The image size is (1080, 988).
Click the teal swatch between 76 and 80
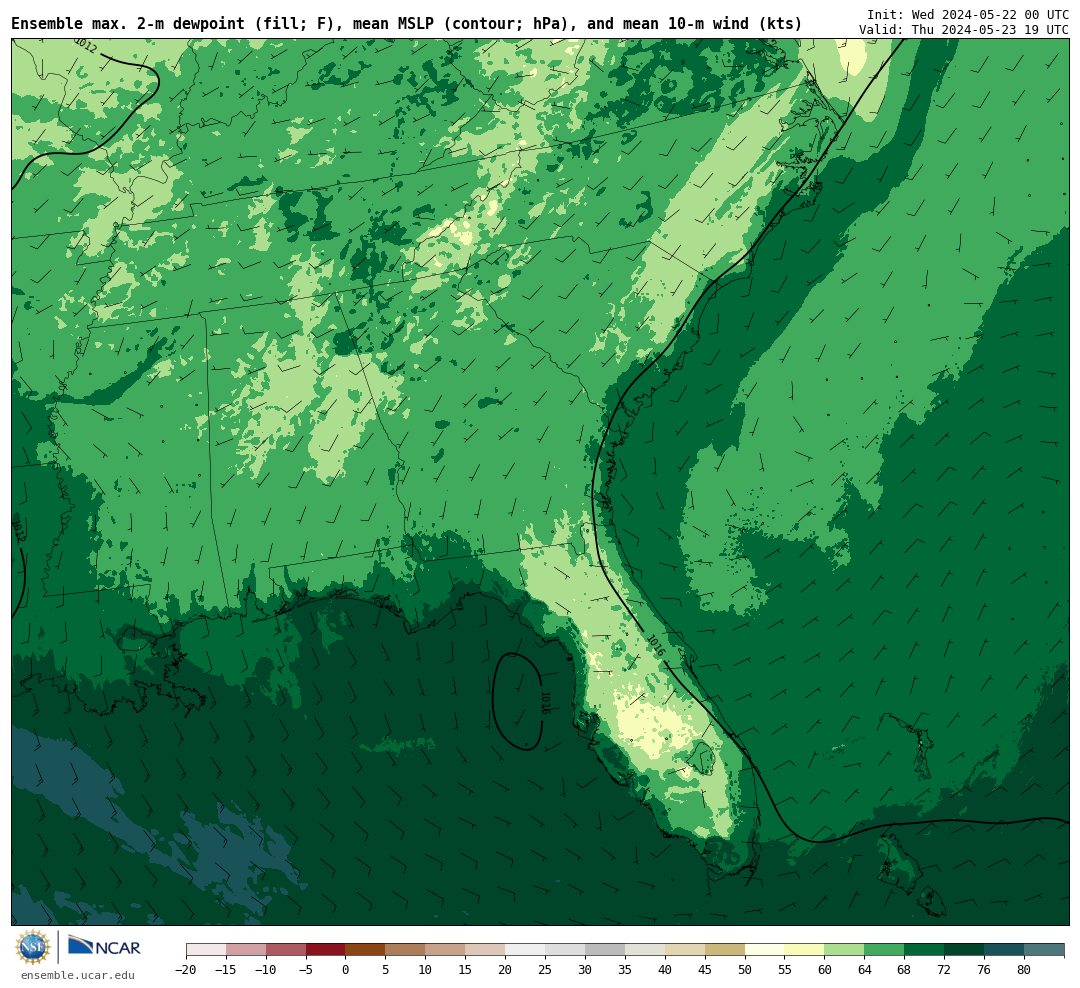[1004, 950]
